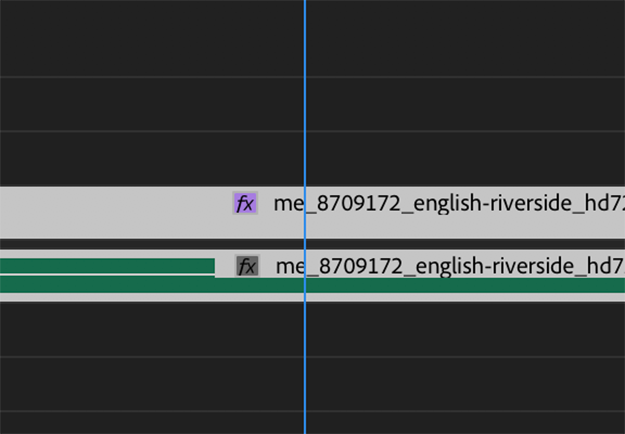Click the gray fx badge on audio clip
Viewport: 625px width, 434px height.
click(247, 266)
